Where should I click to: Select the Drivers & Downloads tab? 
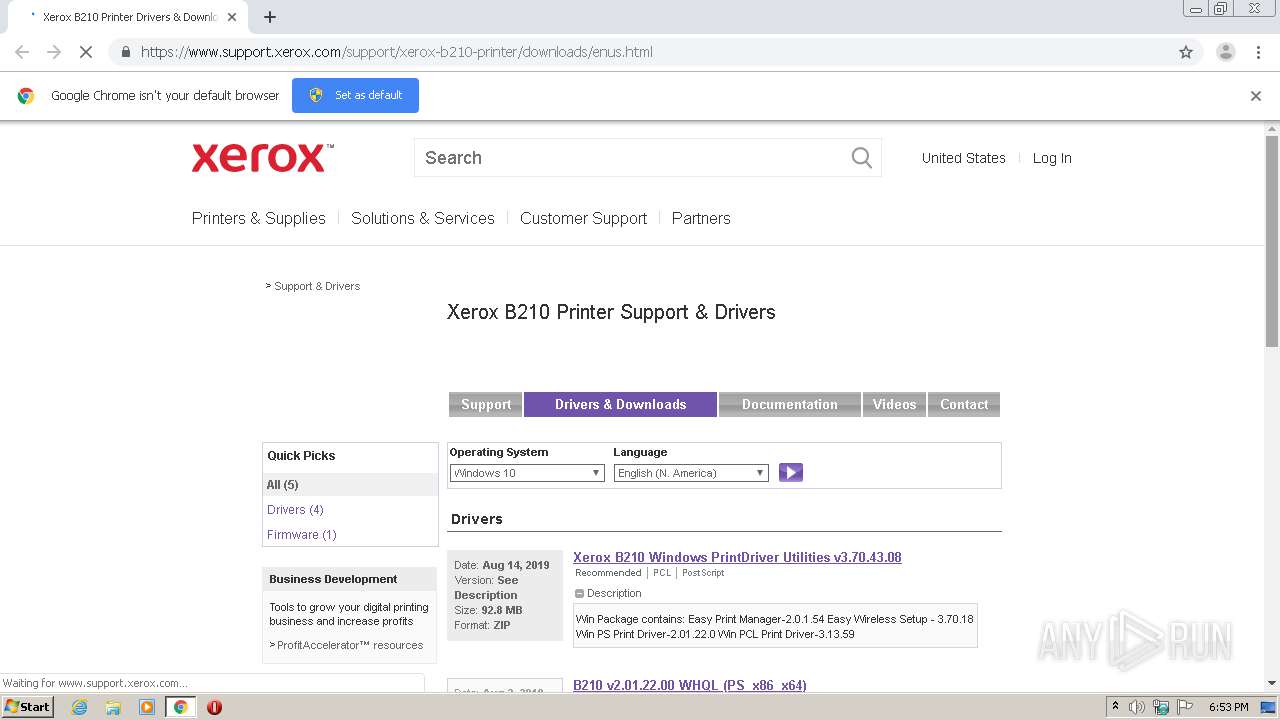(620, 404)
